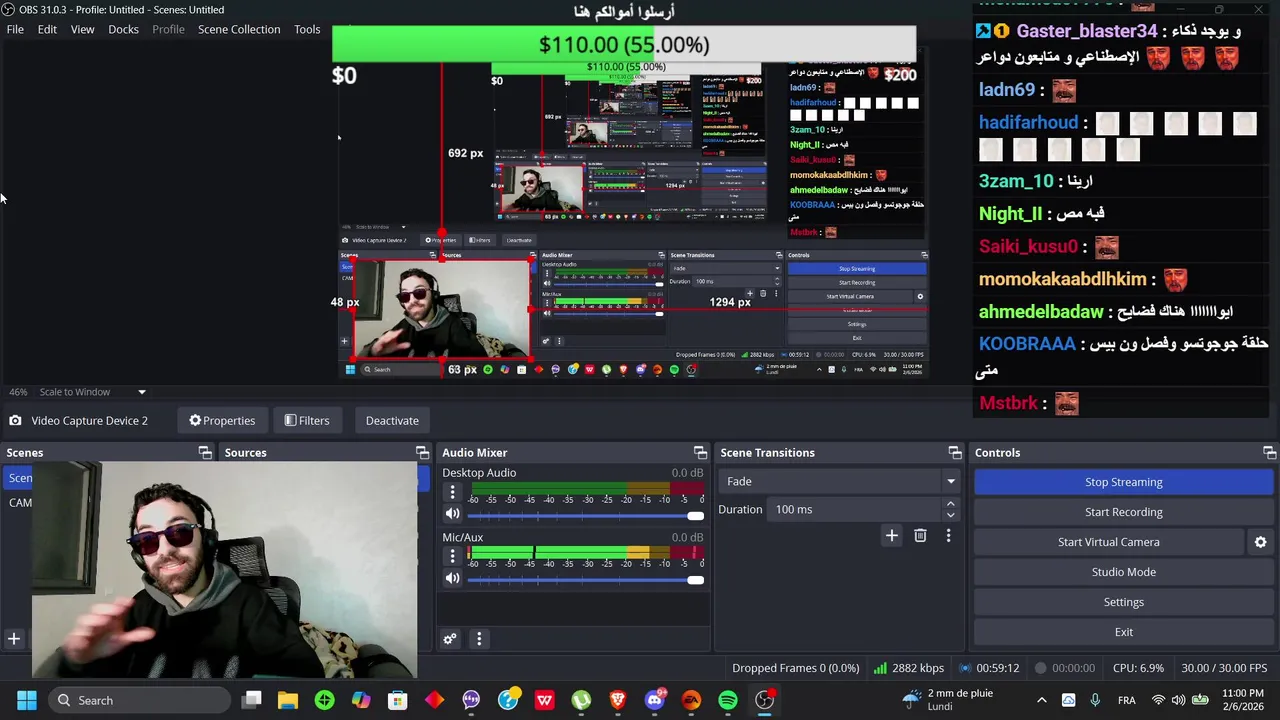The image size is (1280, 720).
Task: Open transition properties three-dot menu
Action: (x=948, y=536)
